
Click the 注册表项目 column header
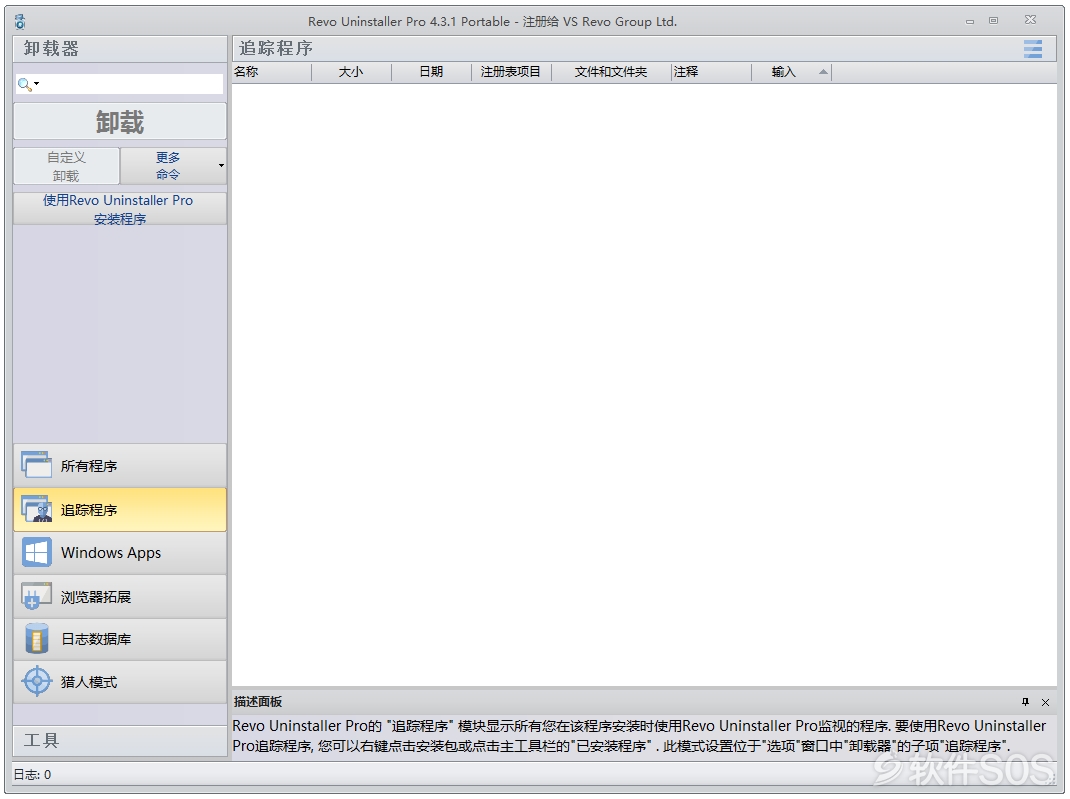511,72
